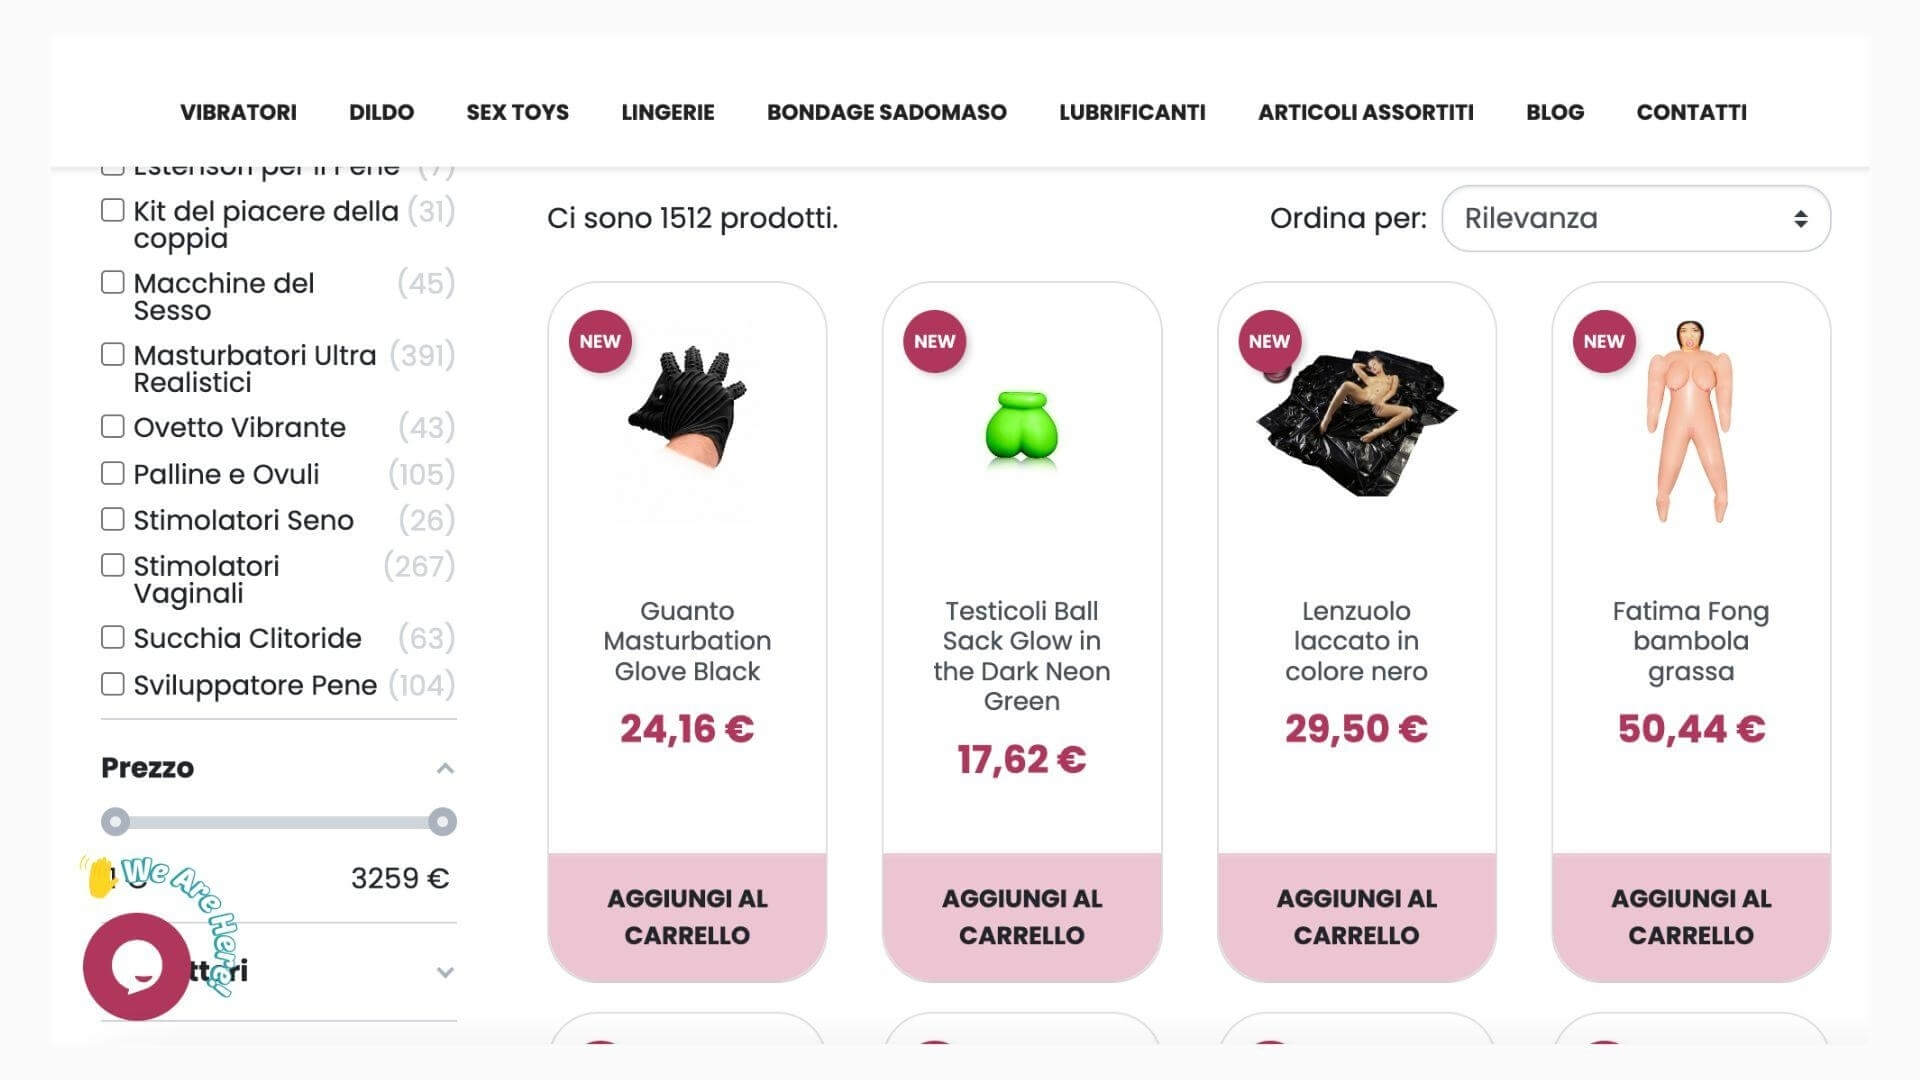Screen dimensions: 1920x1080
Task: Click the right price slider handle
Action: click(442, 822)
